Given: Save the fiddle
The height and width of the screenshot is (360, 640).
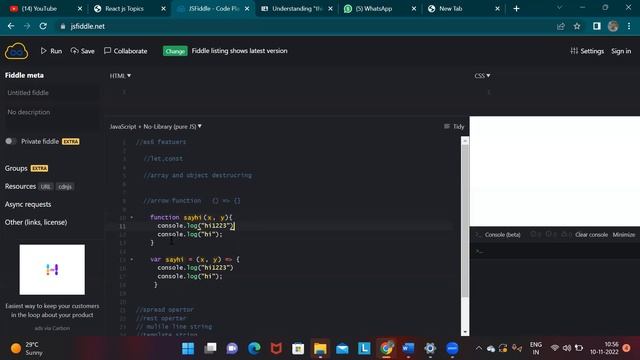Looking at the screenshot, I should (82, 51).
